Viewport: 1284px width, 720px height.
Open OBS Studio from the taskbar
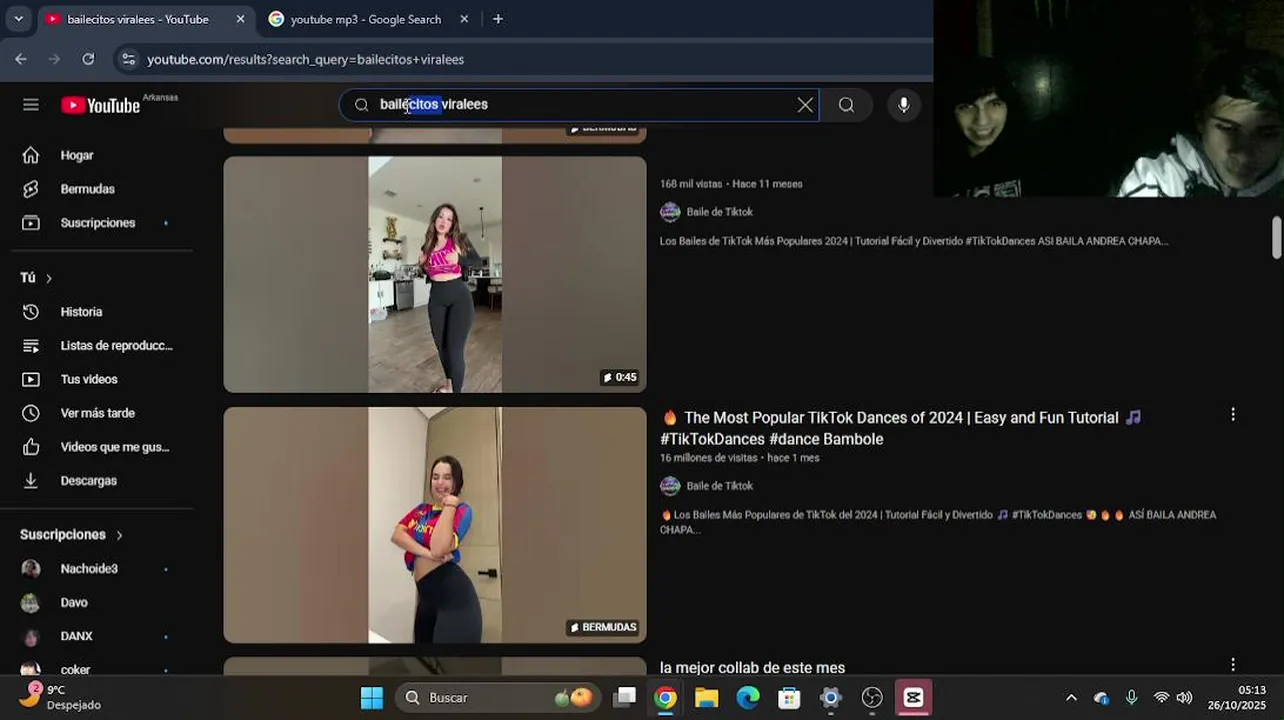pyautogui.click(x=872, y=698)
